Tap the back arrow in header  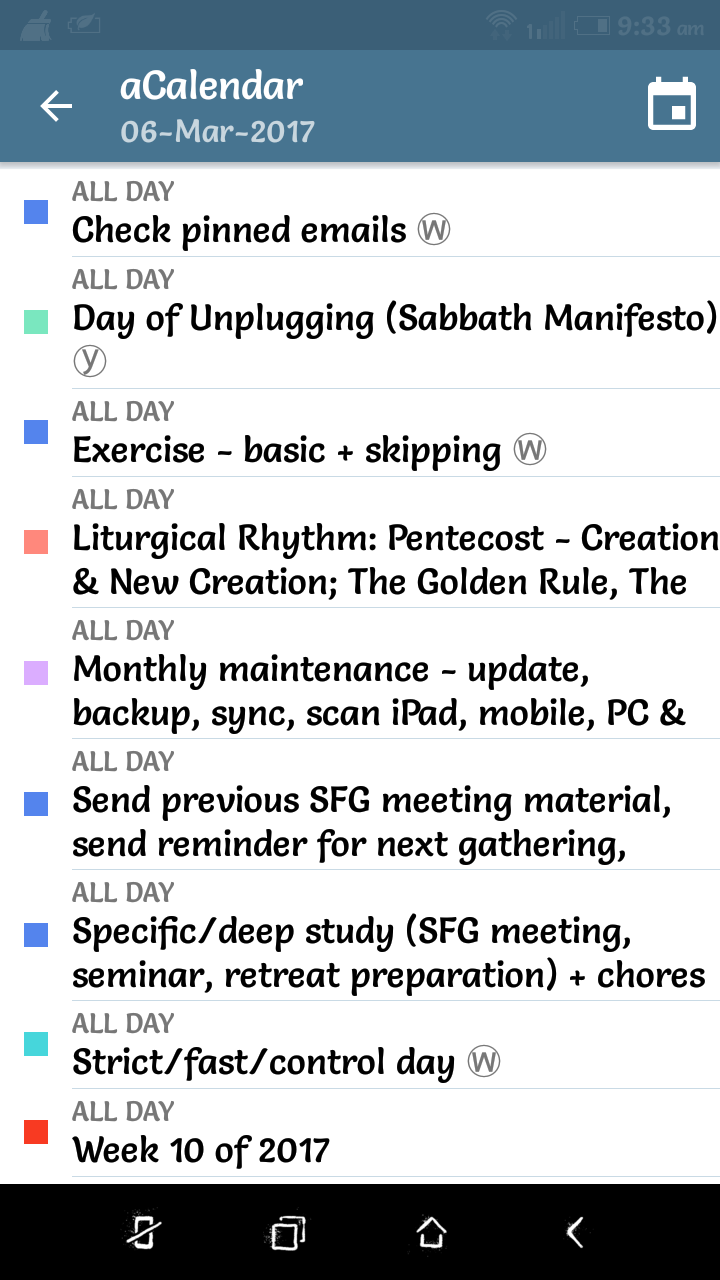click(x=56, y=106)
